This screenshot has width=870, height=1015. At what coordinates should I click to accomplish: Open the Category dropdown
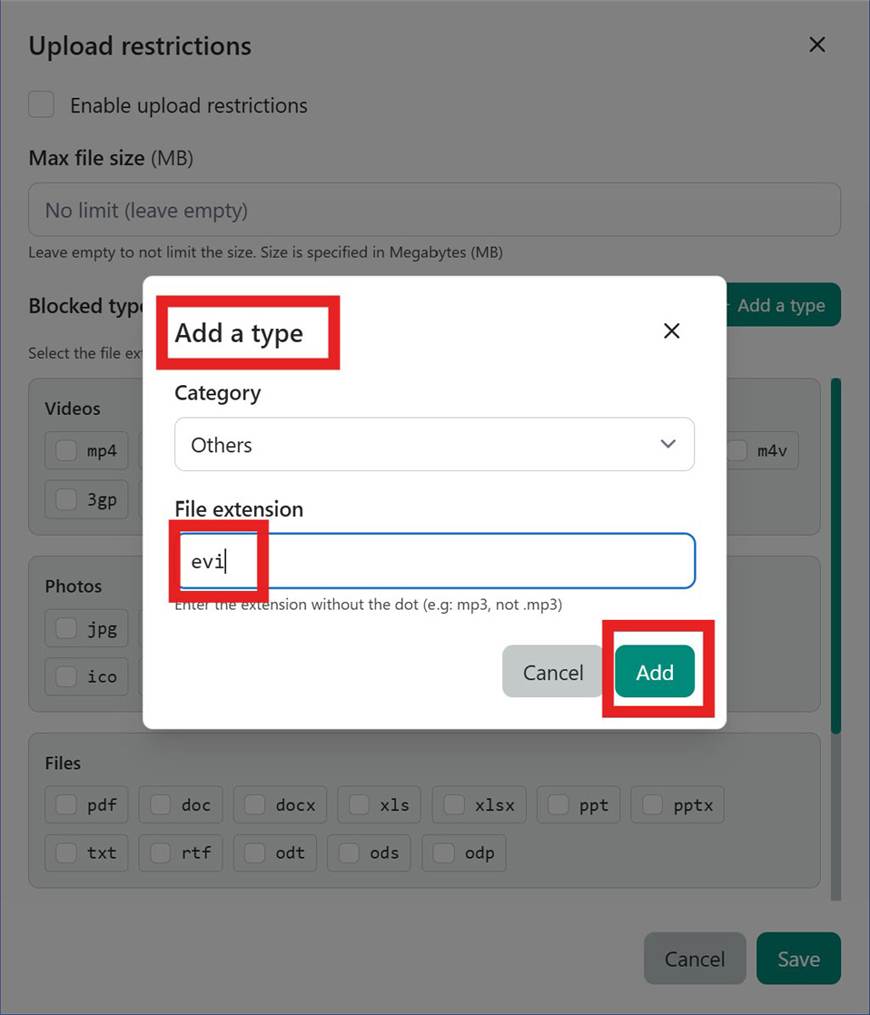434,444
